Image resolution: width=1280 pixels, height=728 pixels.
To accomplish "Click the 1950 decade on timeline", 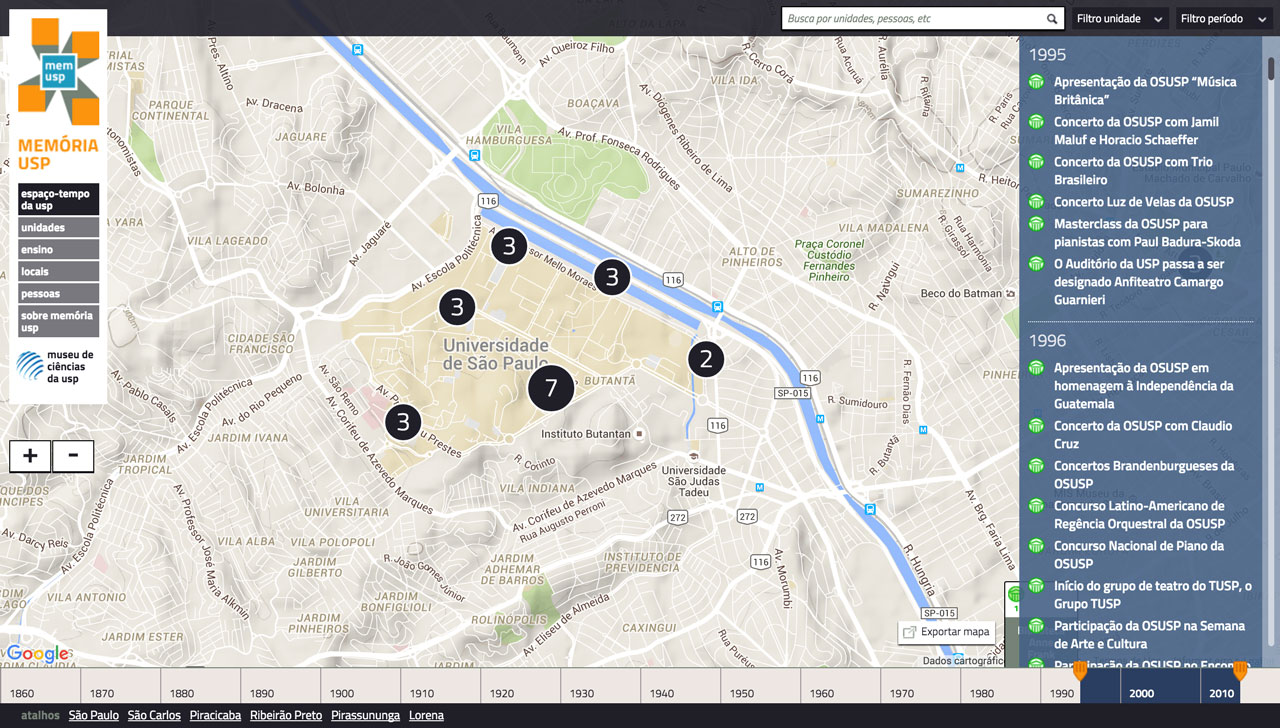I will point(760,686).
